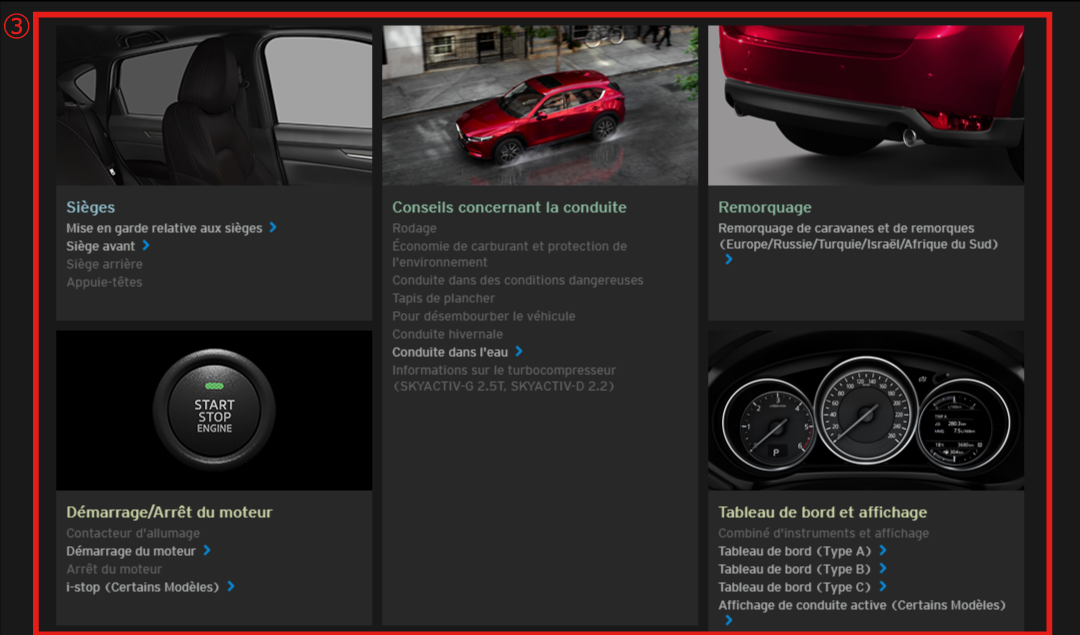Image resolution: width=1080 pixels, height=635 pixels.
Task: Click arrow icon next to Conduite dans l'eau
Action: [x=519, y=351]
